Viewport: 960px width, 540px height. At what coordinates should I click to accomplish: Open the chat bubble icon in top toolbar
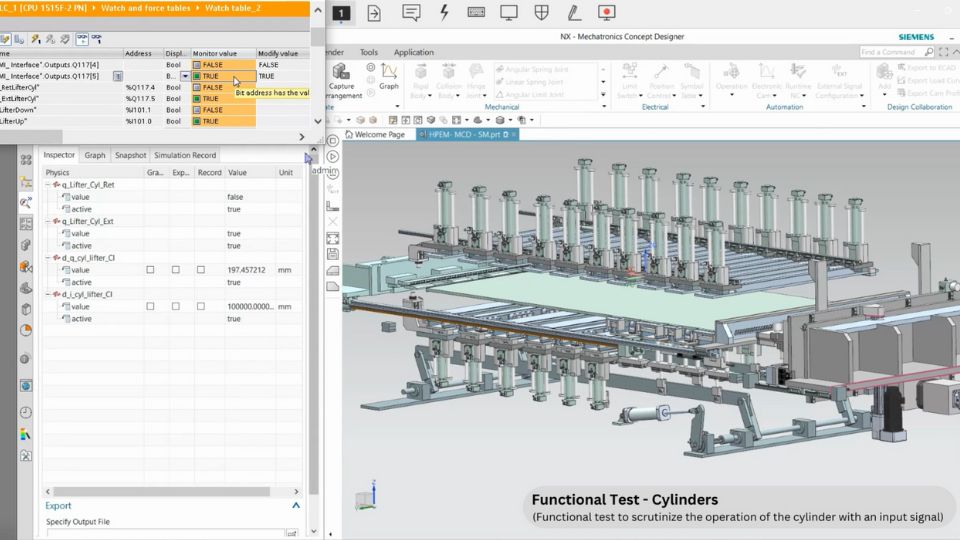pos(411,12)
